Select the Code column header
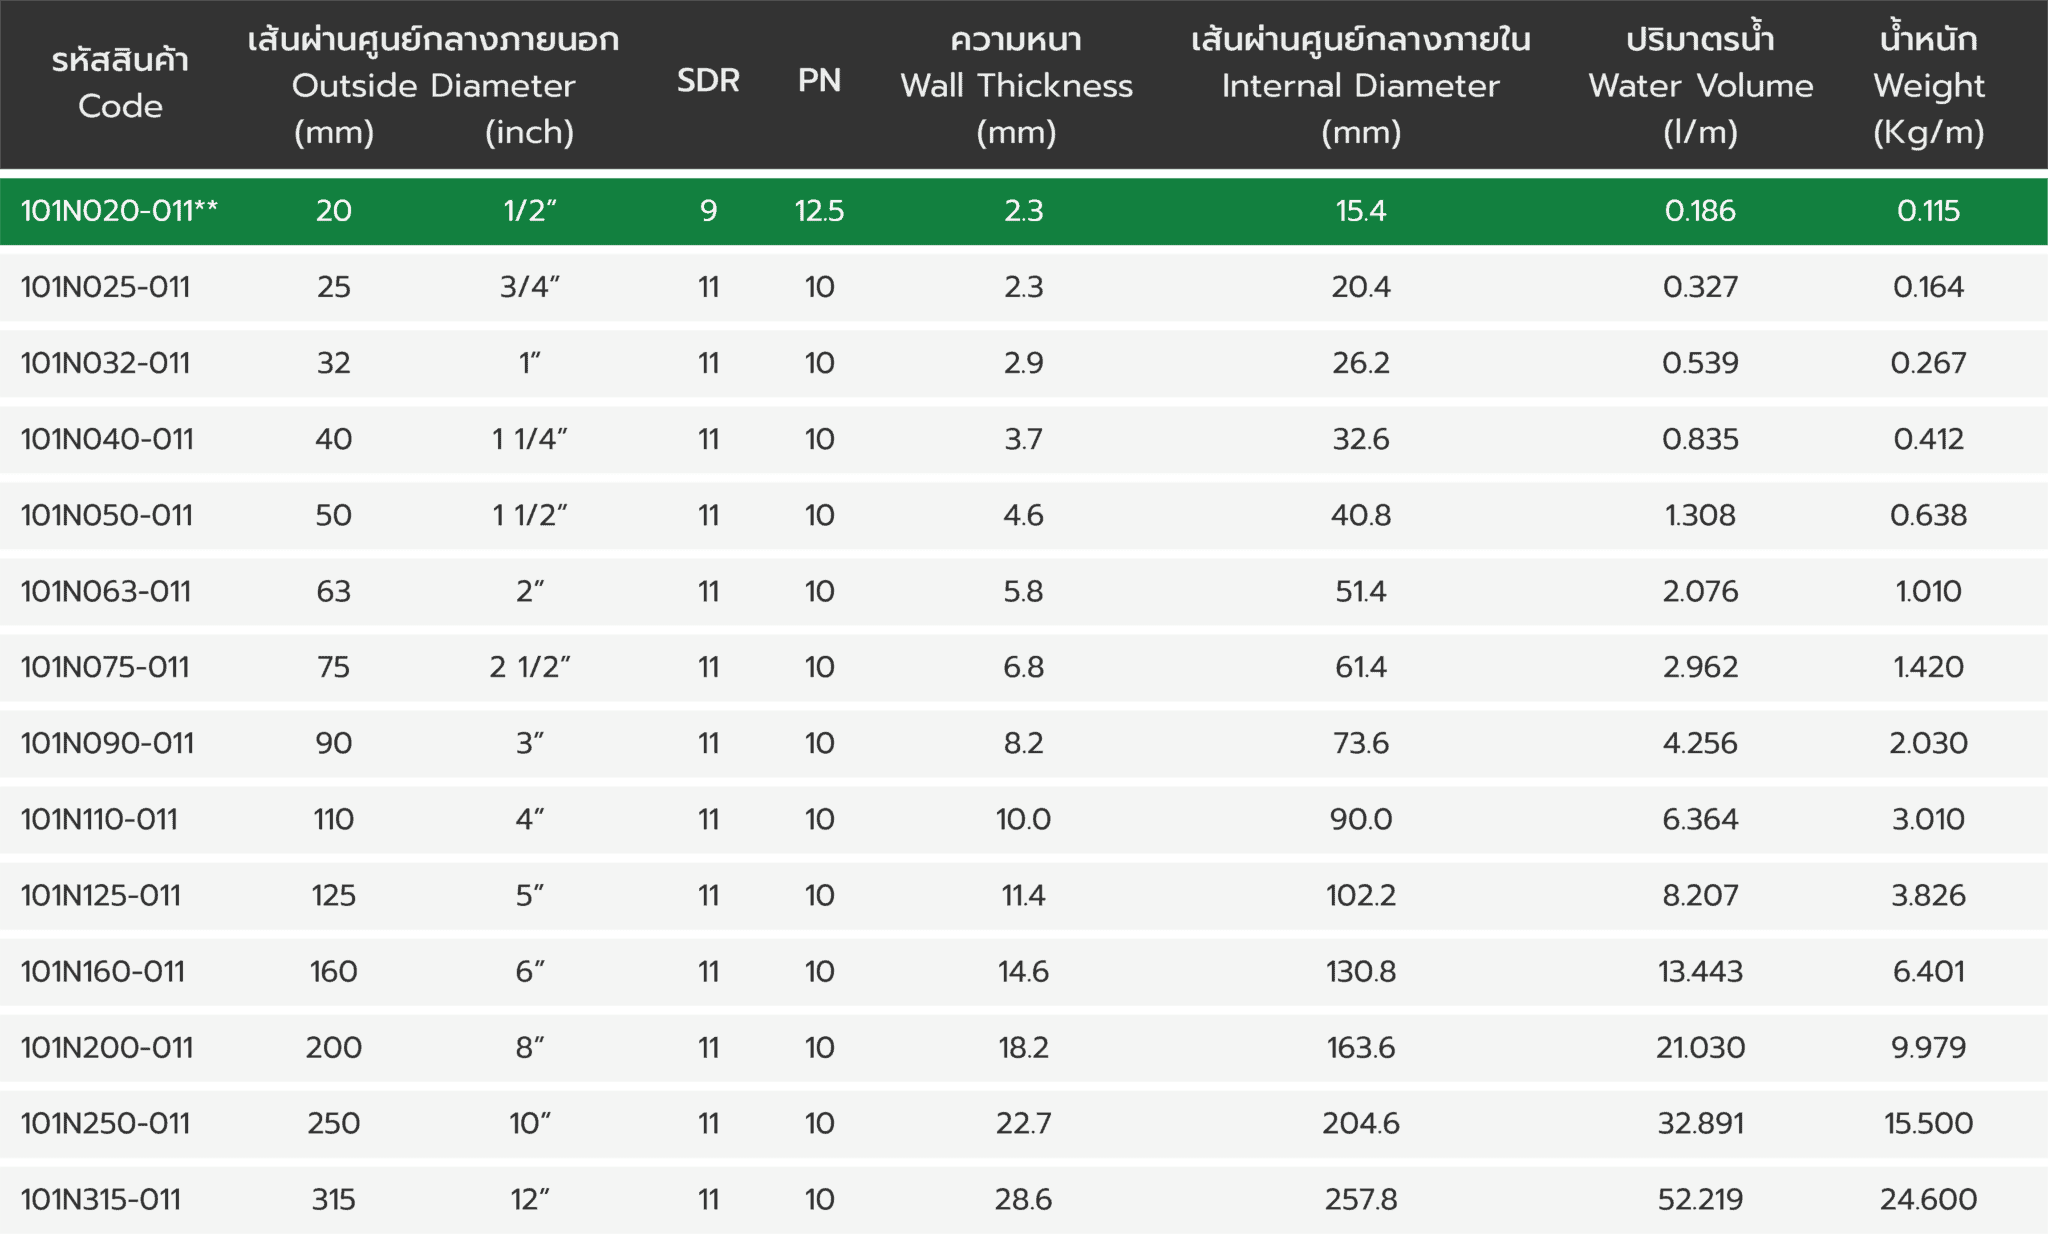Screen dimensions: 2048x1234 click(x=120, y=83)
